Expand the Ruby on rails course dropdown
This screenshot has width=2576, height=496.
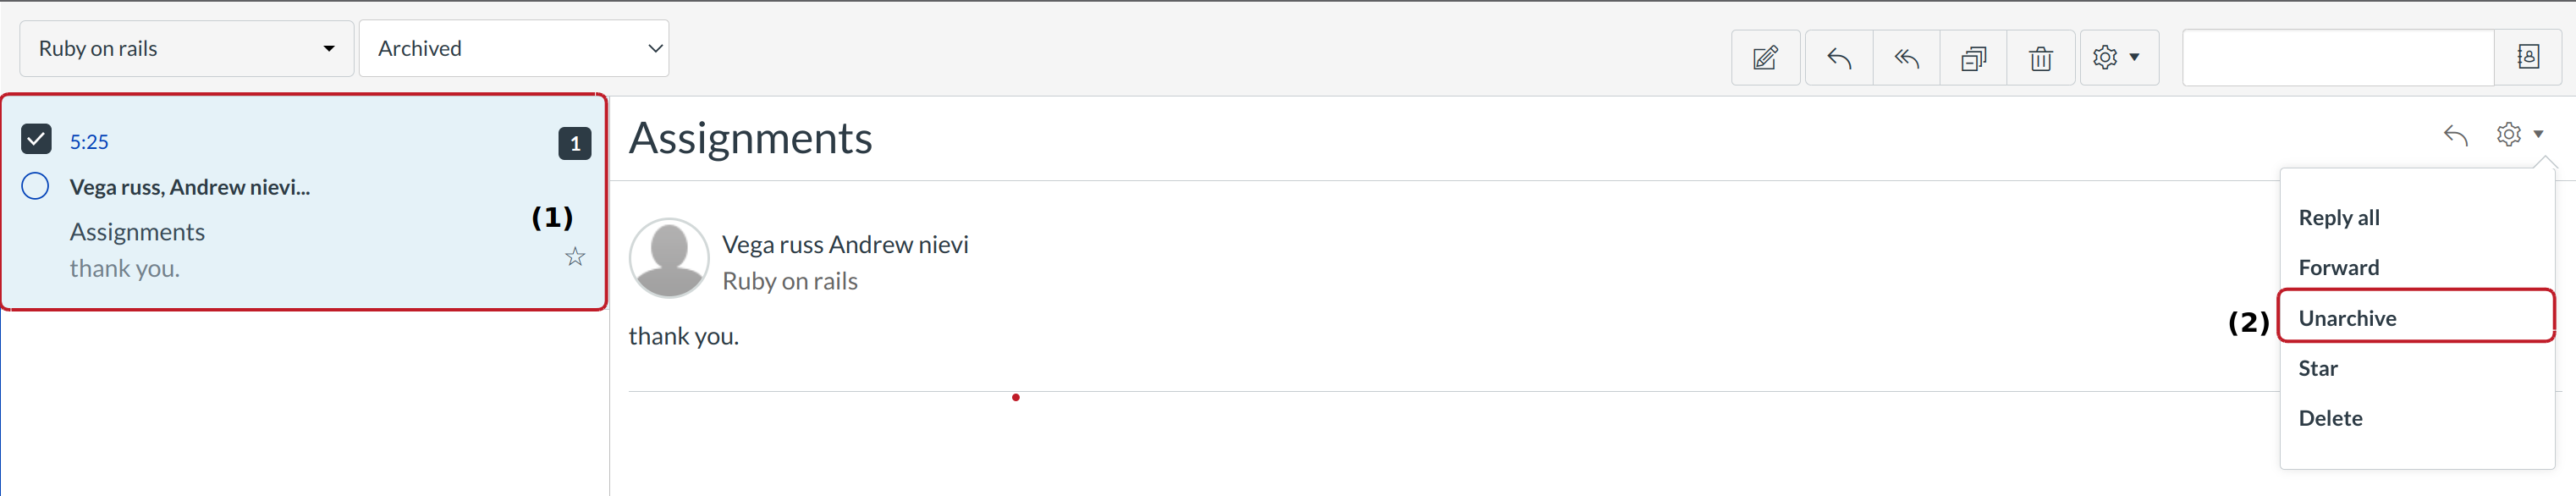[x=187, y=49]
